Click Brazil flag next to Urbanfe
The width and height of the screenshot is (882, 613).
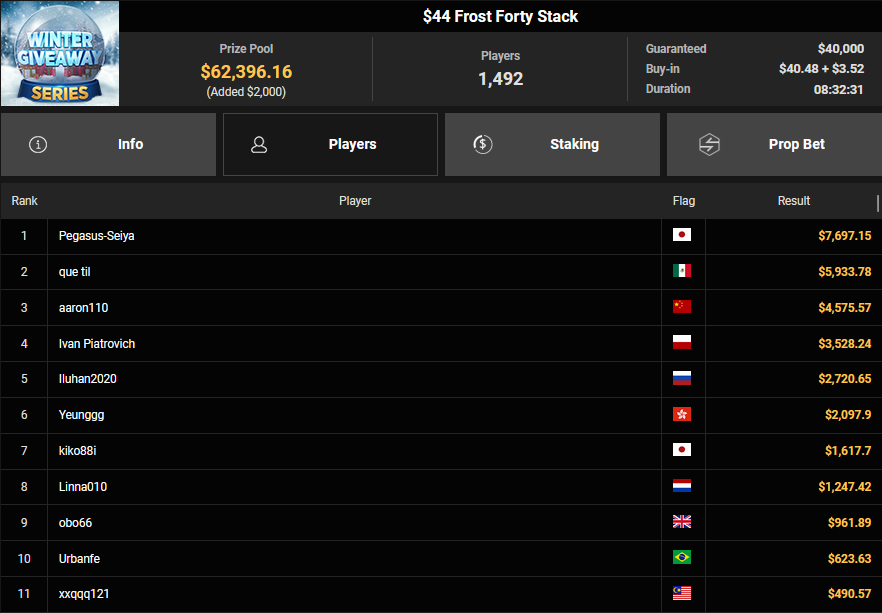tap(682, 558)
